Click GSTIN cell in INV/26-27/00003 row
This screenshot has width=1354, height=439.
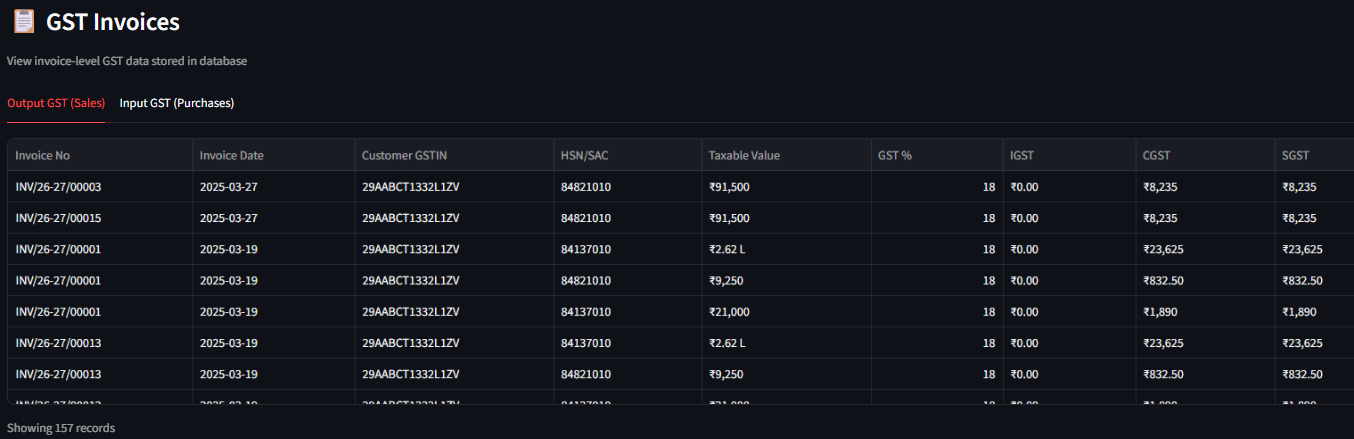click(454, 187)
